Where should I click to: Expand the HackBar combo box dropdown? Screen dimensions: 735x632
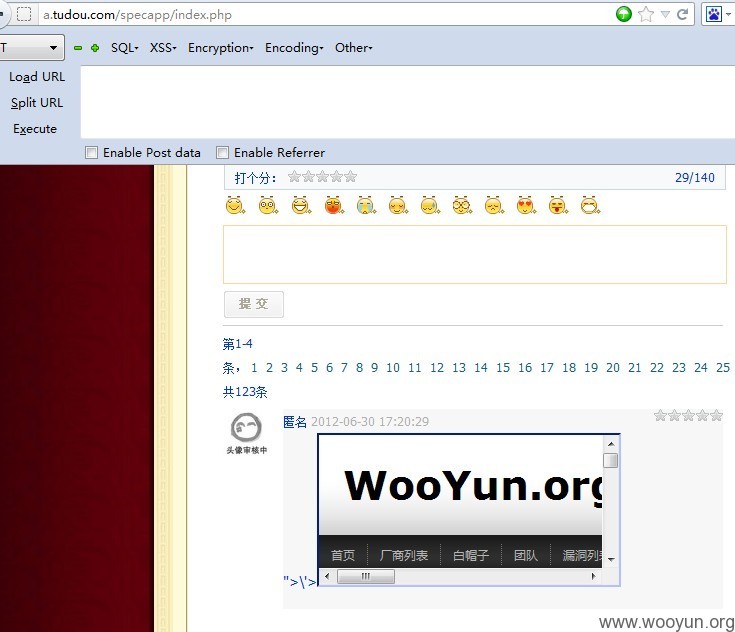coord(53,47)
